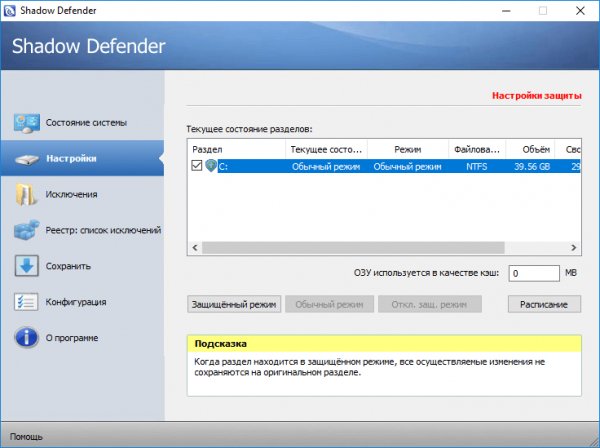Click the Помощь help link
This screenshot has width=600, height=448.
[x=26, y=437]
